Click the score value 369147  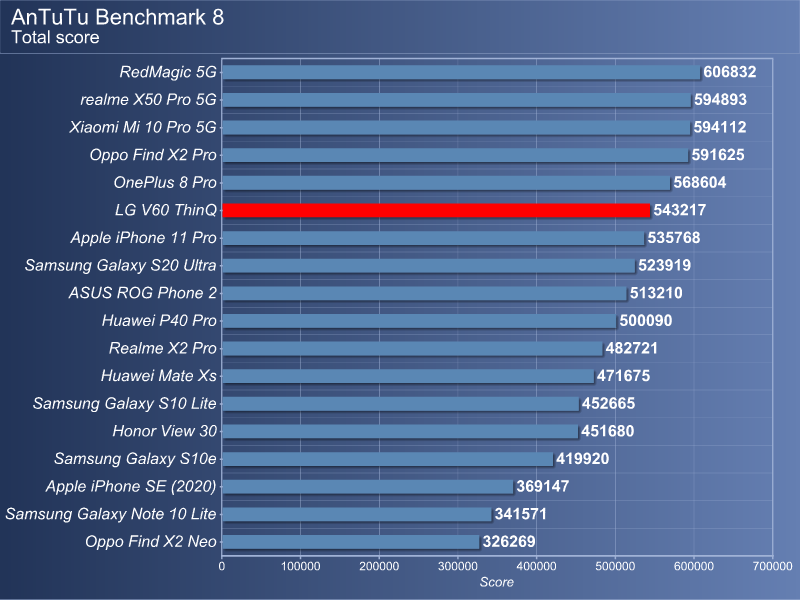[542, 486]
